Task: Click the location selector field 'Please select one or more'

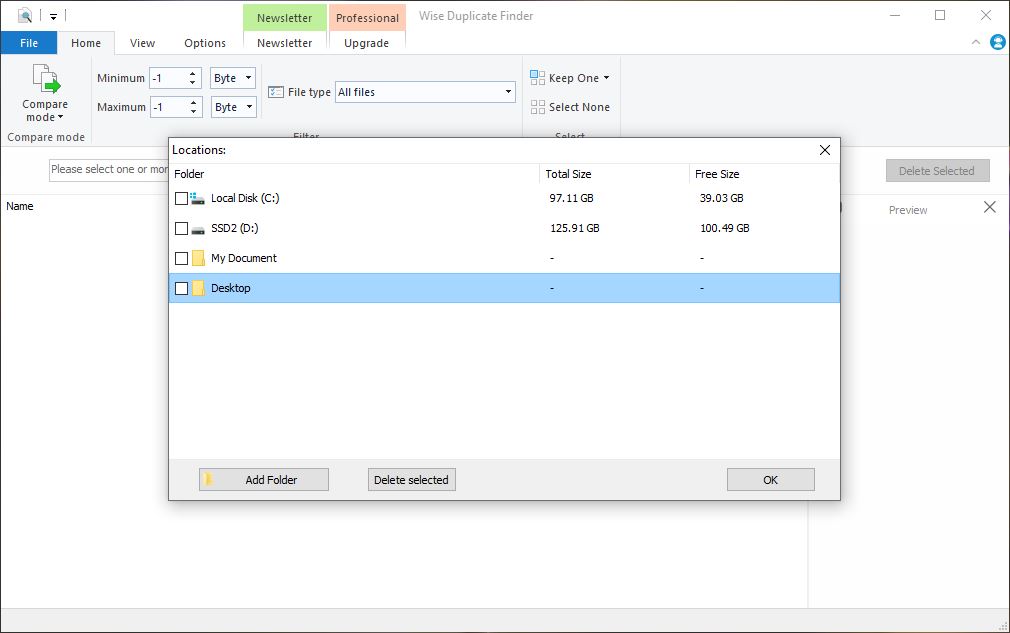Action: click(x=109, y=169)
